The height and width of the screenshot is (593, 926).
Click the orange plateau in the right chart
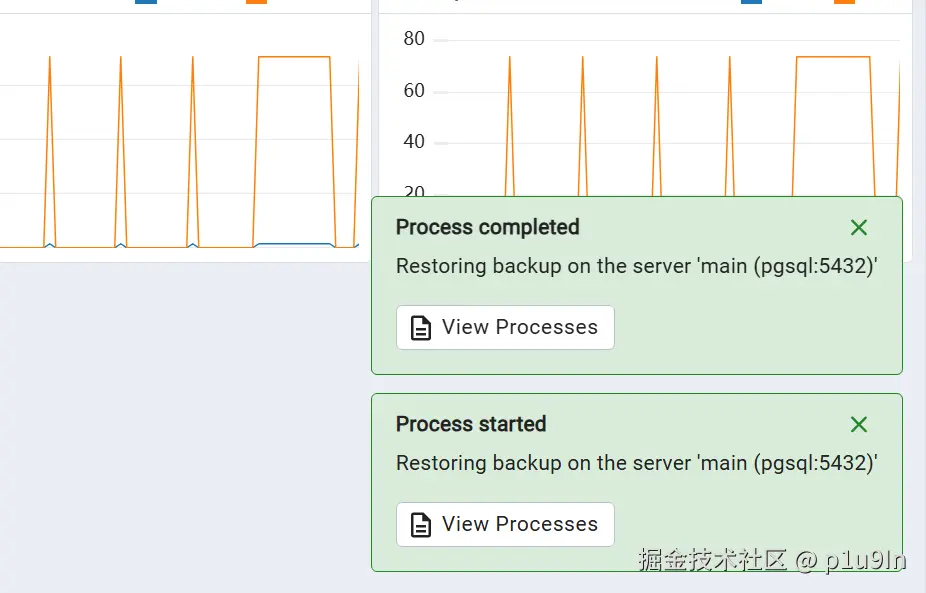click(833, 57)
